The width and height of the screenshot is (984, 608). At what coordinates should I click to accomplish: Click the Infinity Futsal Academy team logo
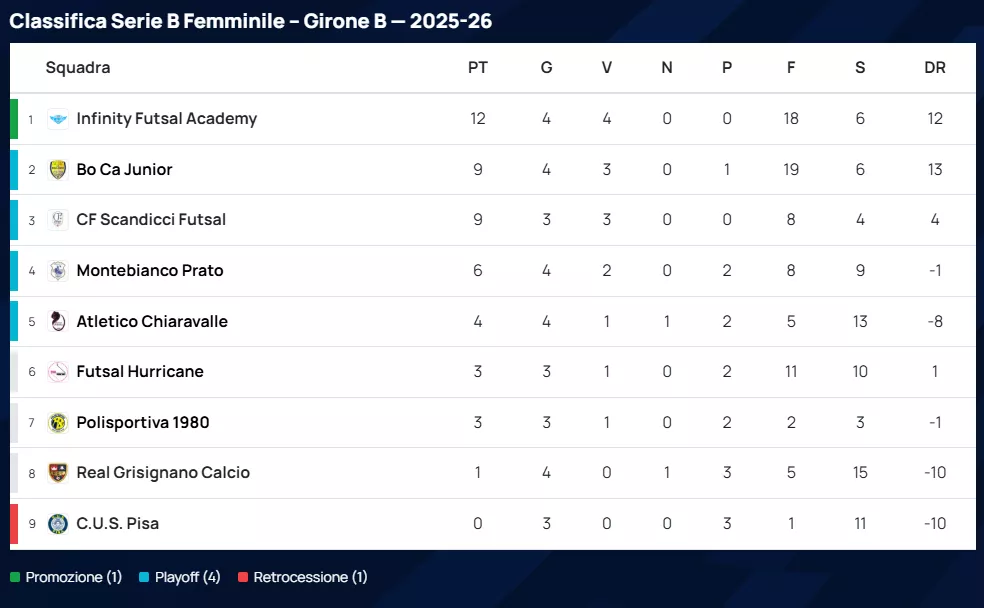[x=58, y=119]
